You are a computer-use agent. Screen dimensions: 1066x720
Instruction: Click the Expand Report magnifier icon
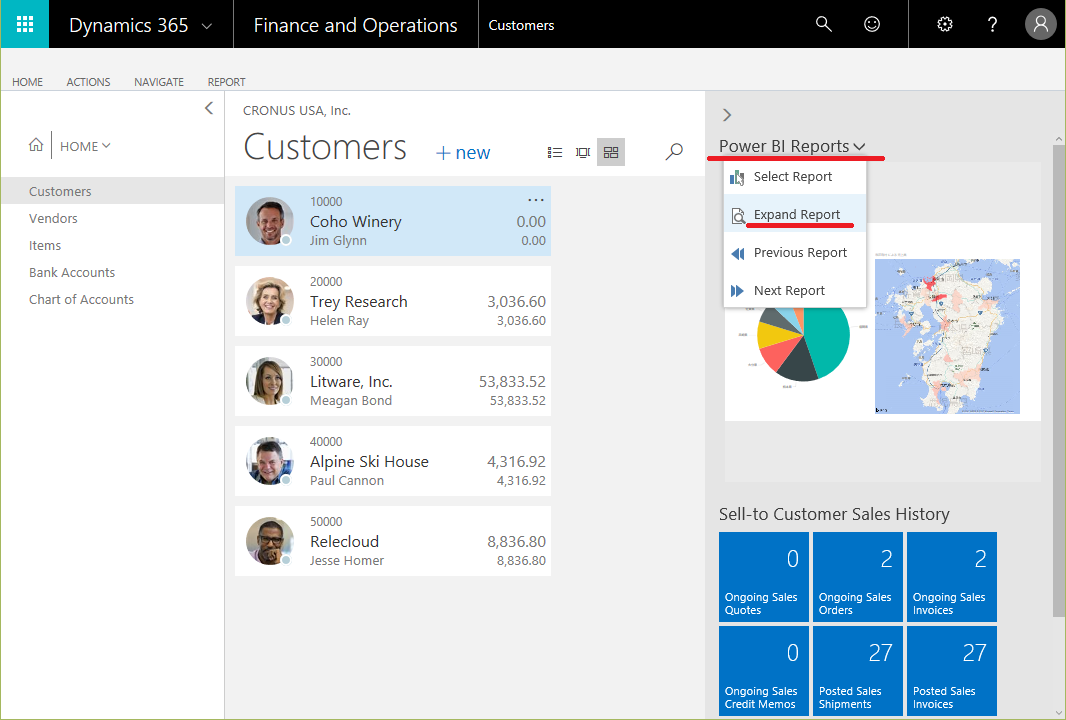(x=738, y=216)
